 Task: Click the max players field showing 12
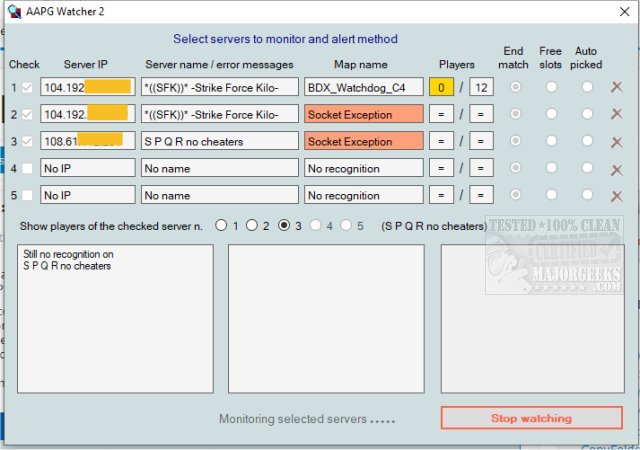(x=481, y=87)
